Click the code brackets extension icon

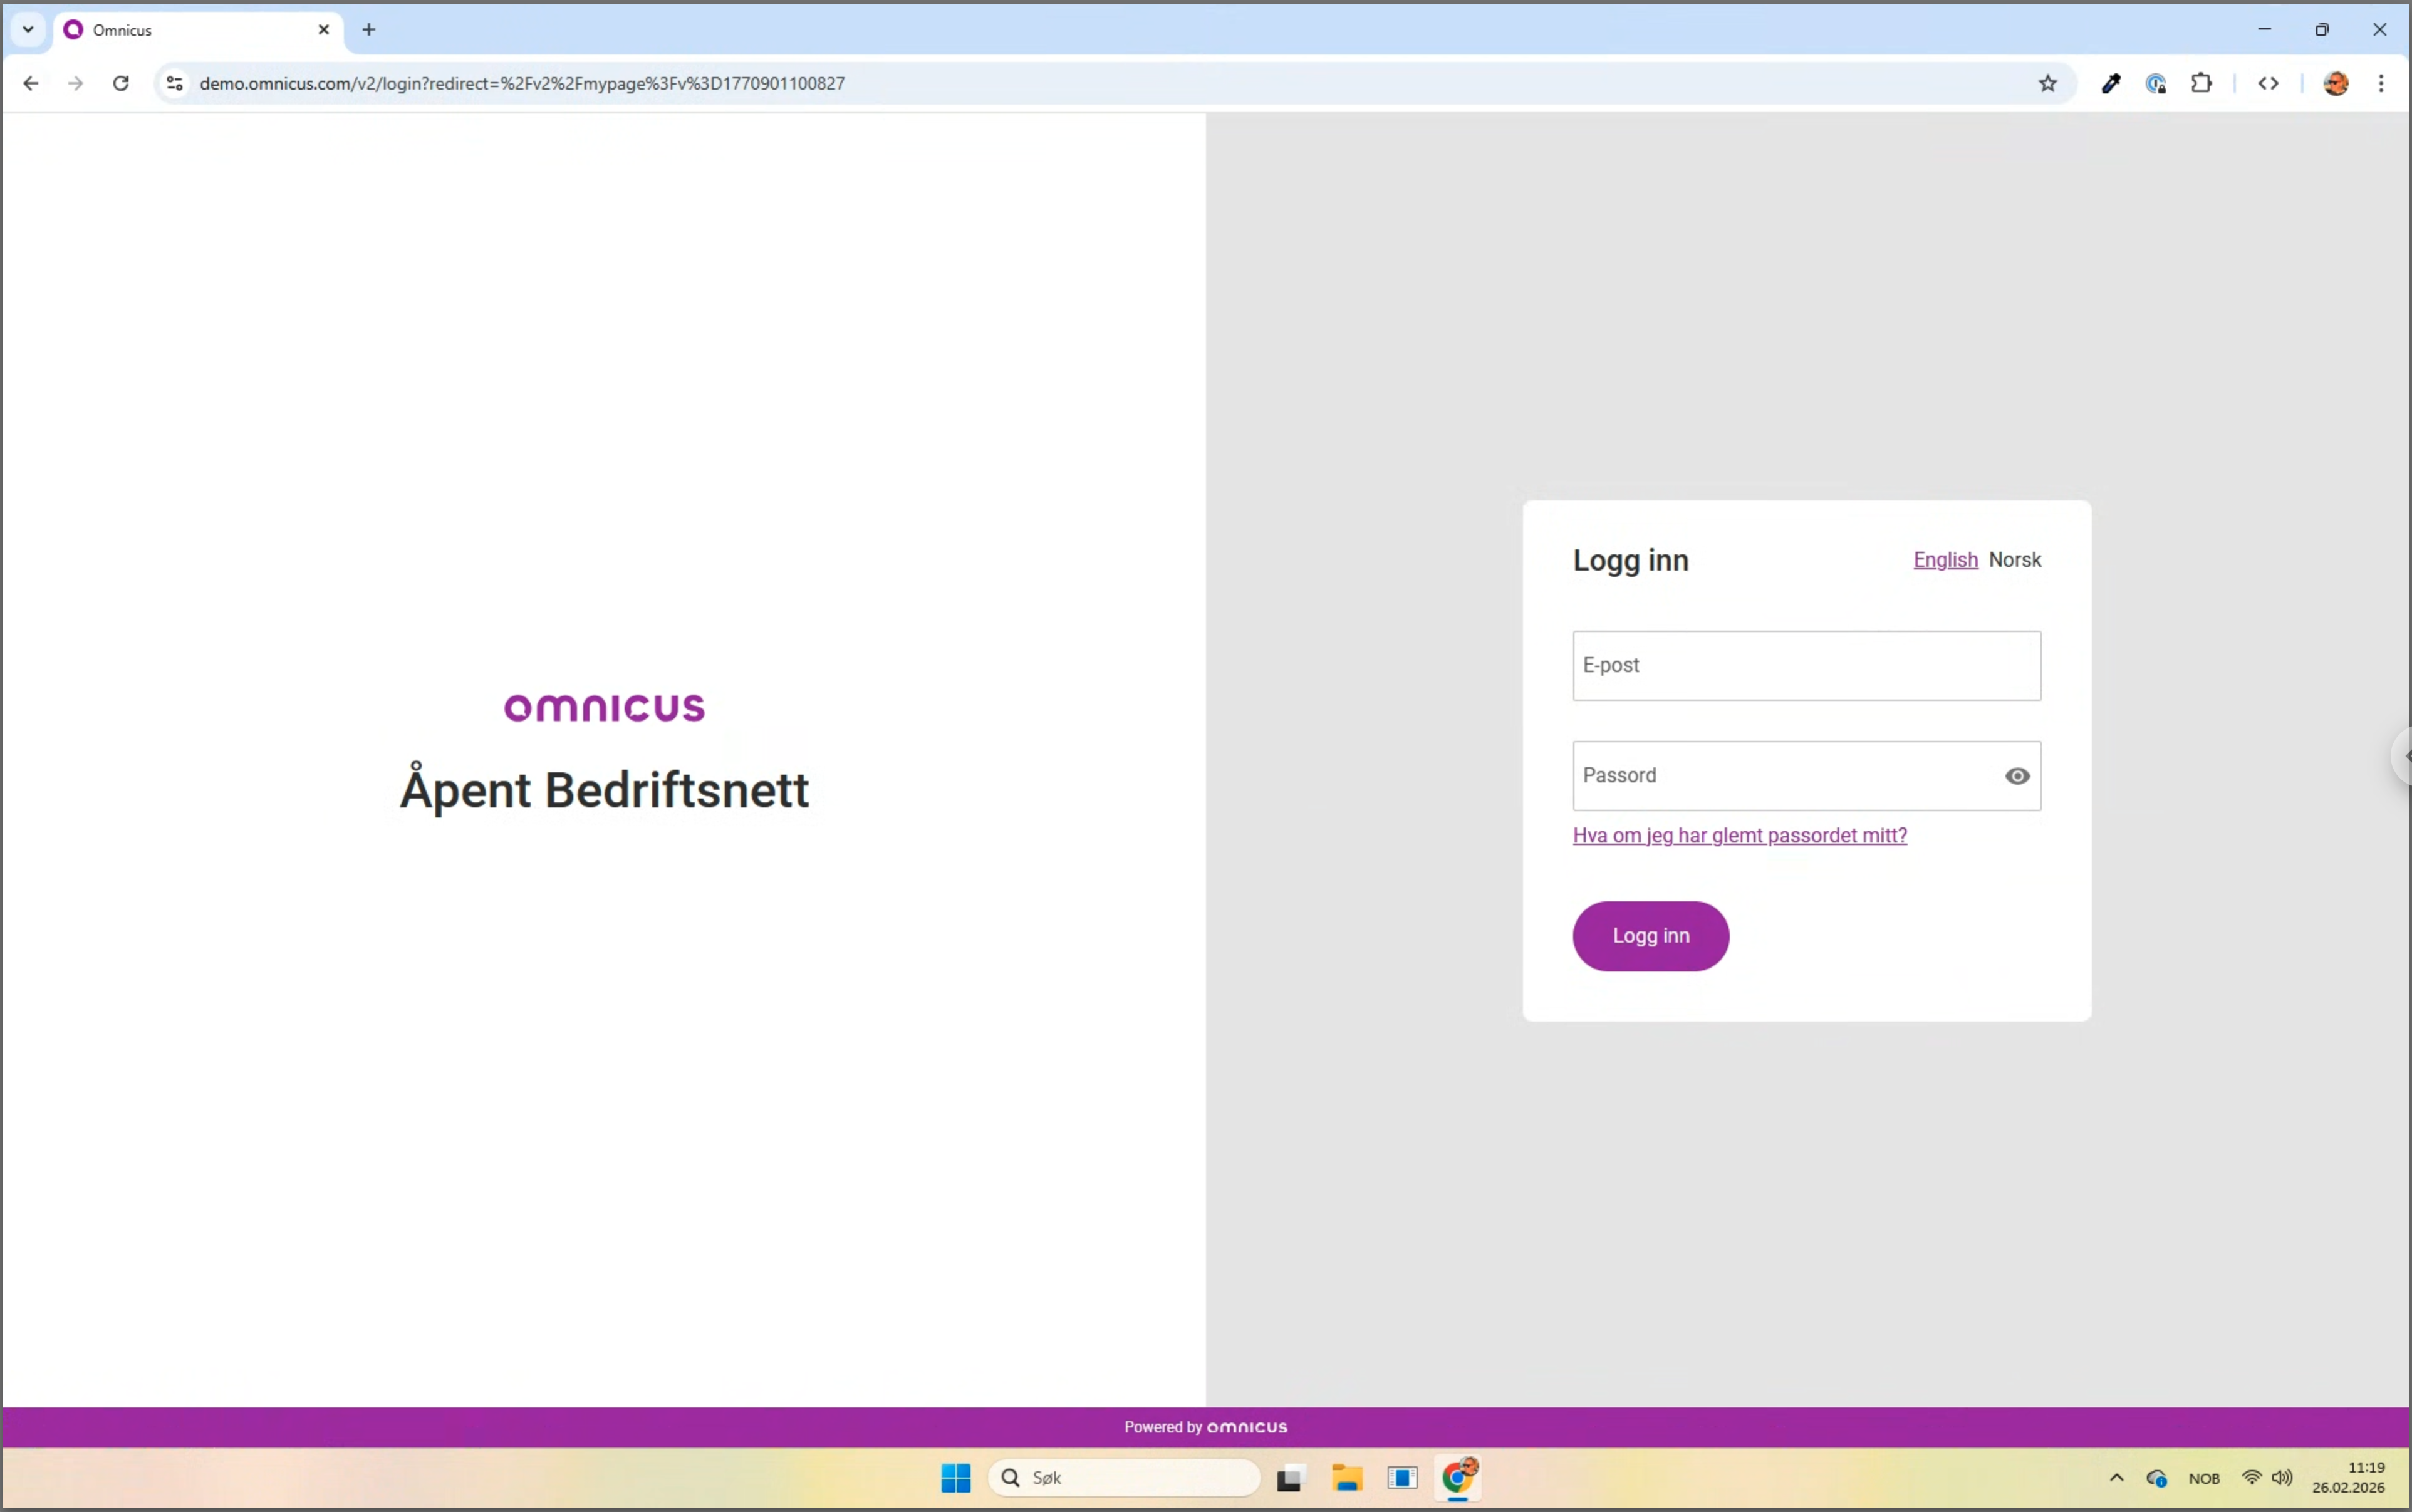coord(2267,83)
